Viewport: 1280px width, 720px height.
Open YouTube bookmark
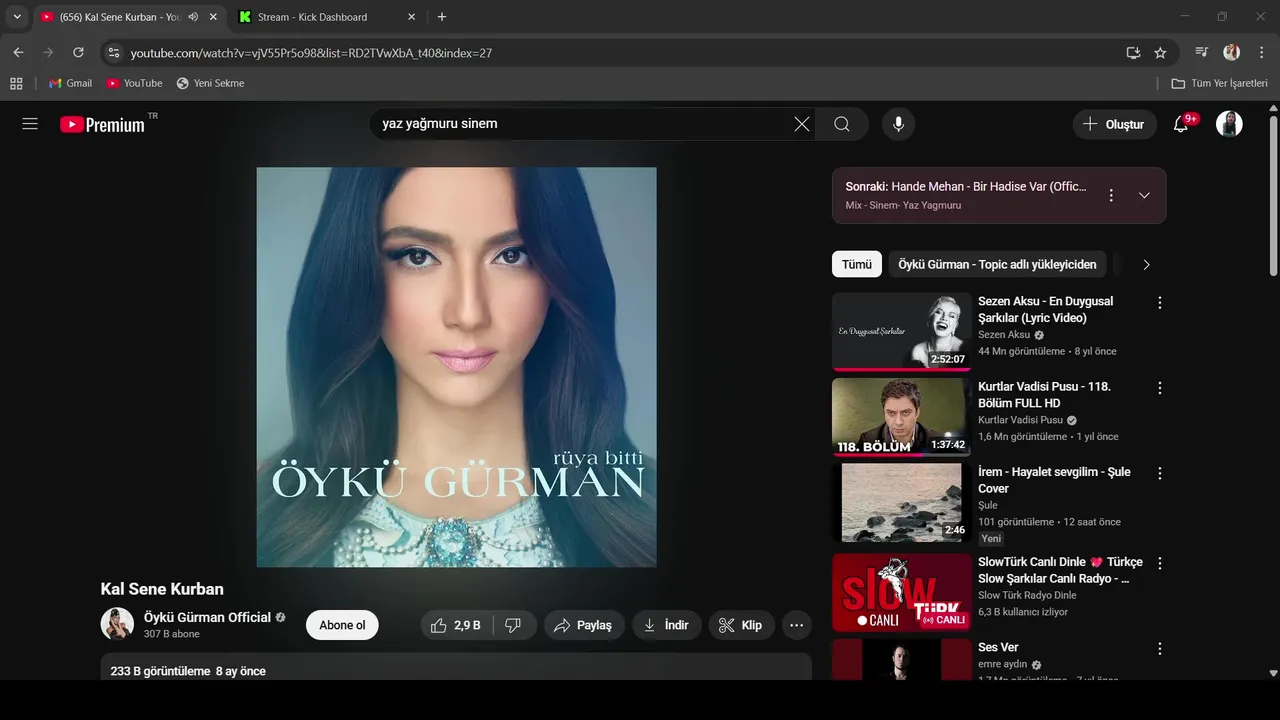pos(134,83)
